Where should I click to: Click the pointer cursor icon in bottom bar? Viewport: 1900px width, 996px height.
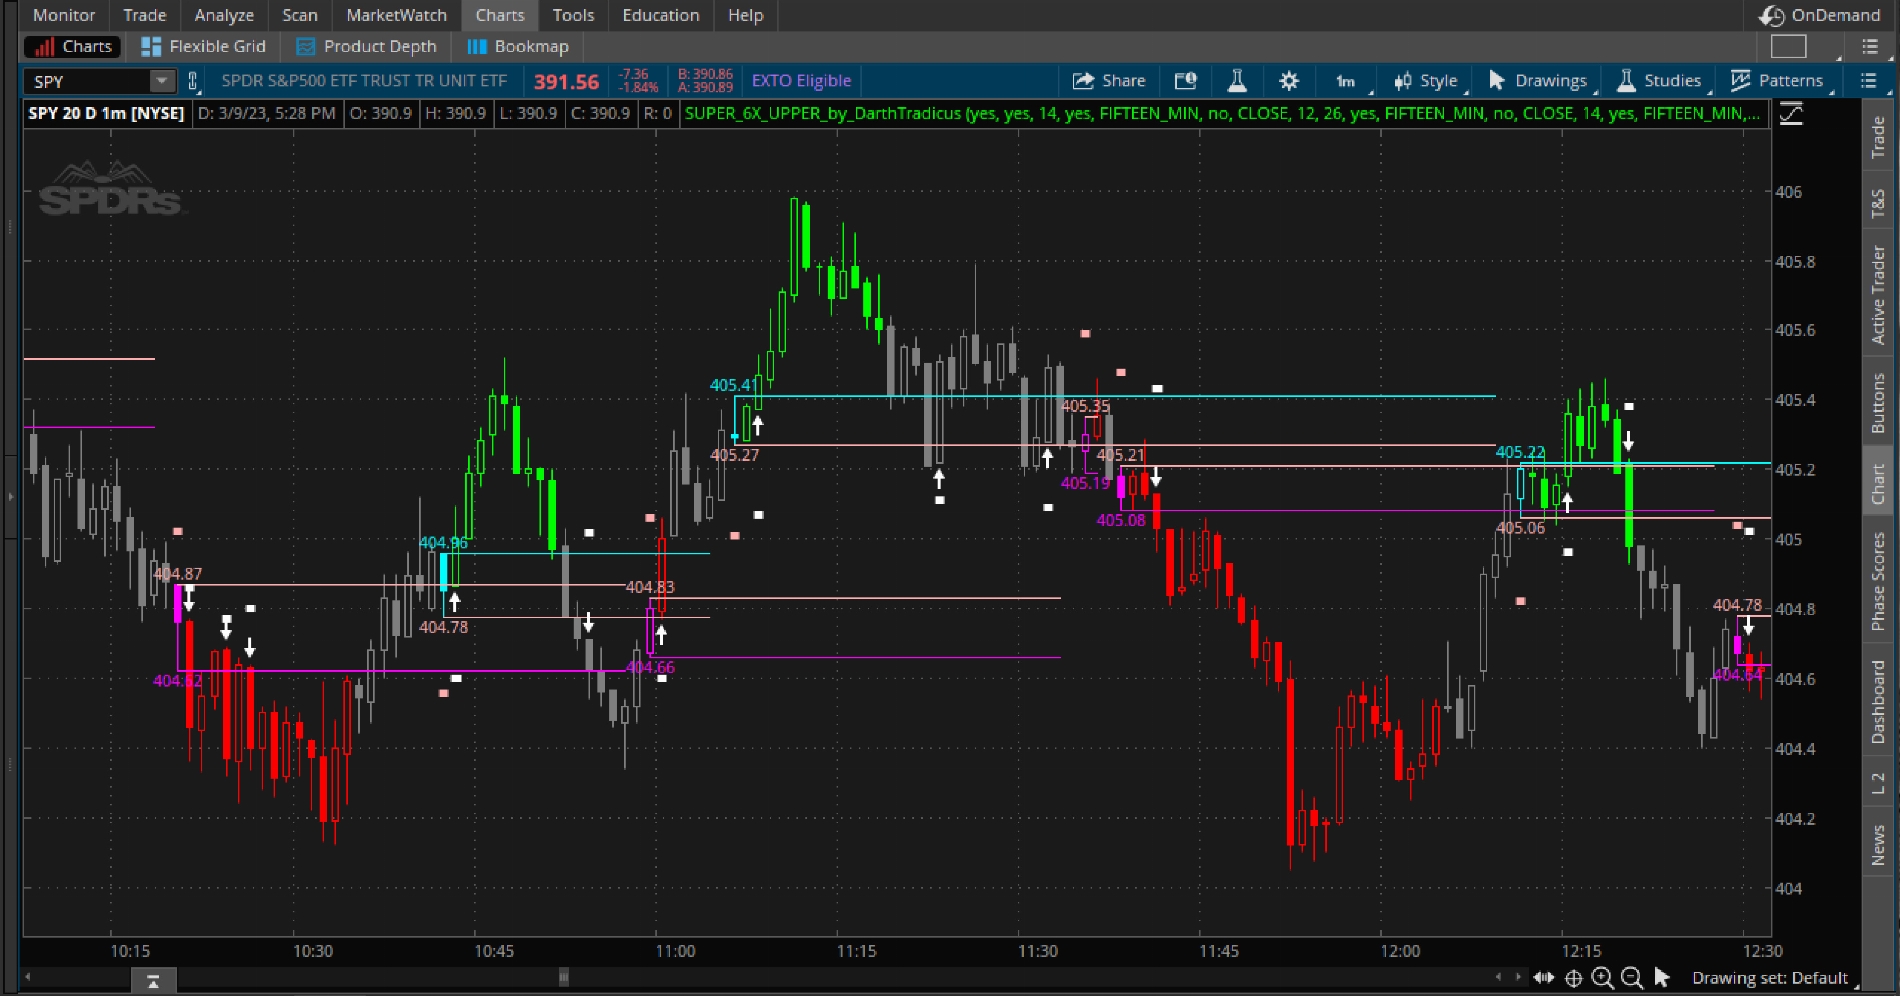click(1662, 978)
